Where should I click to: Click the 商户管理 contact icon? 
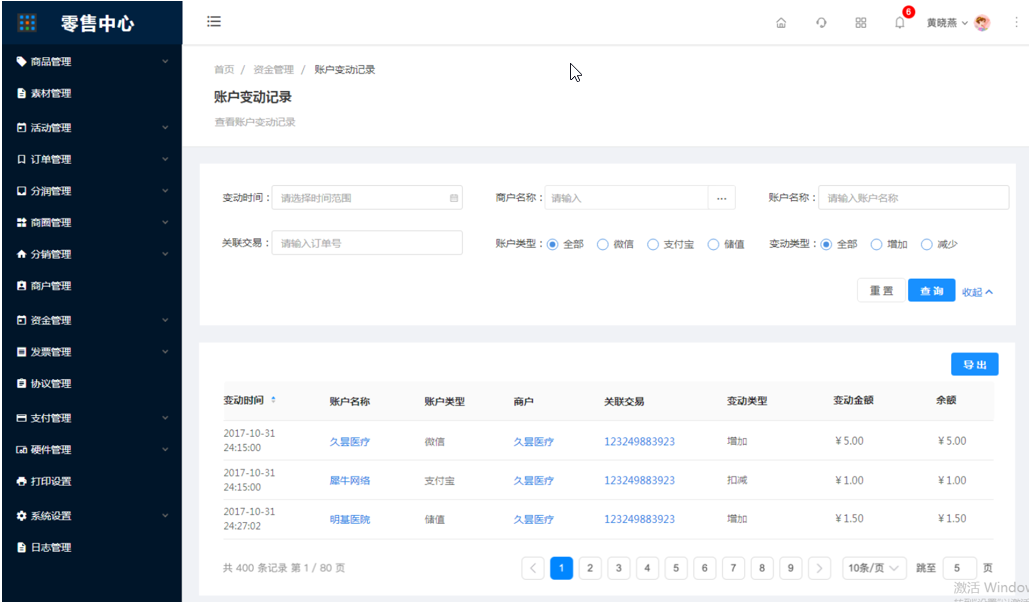click(21, 286)
